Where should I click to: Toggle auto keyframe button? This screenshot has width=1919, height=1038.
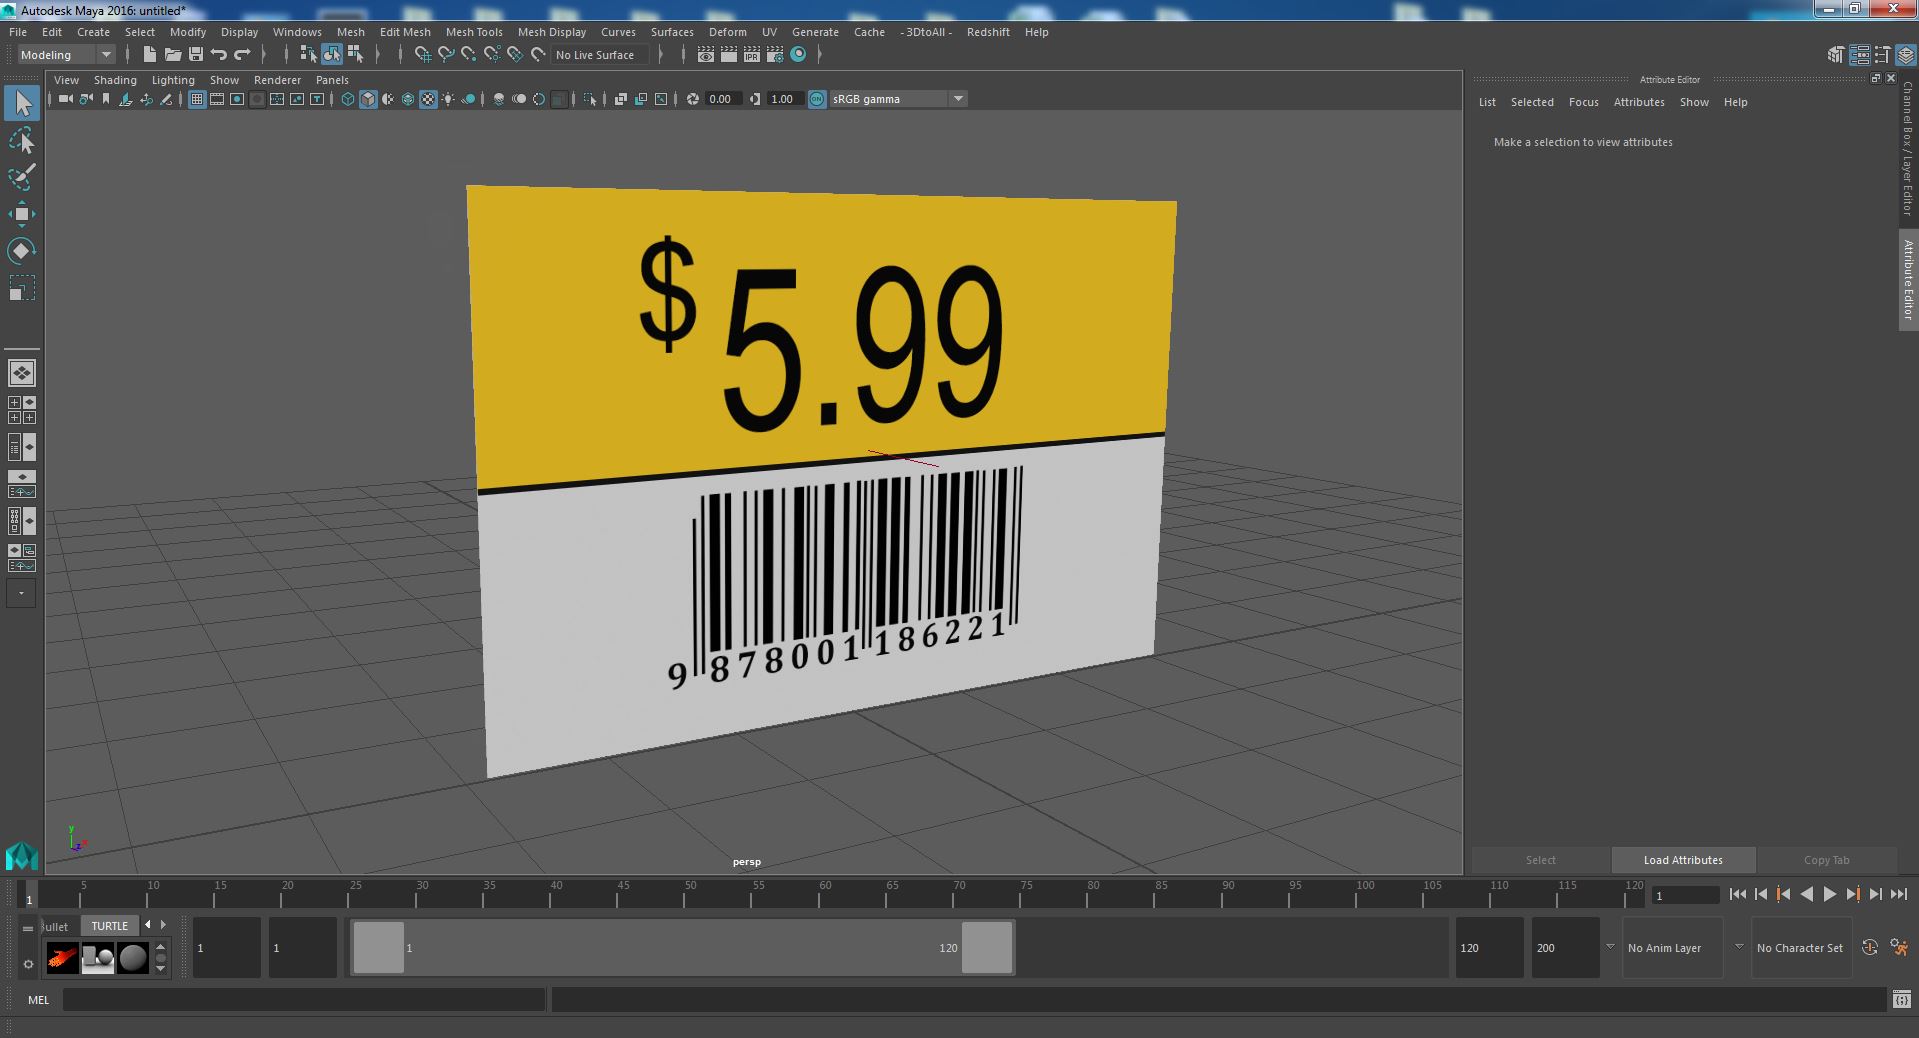(x=1869, y=947)
